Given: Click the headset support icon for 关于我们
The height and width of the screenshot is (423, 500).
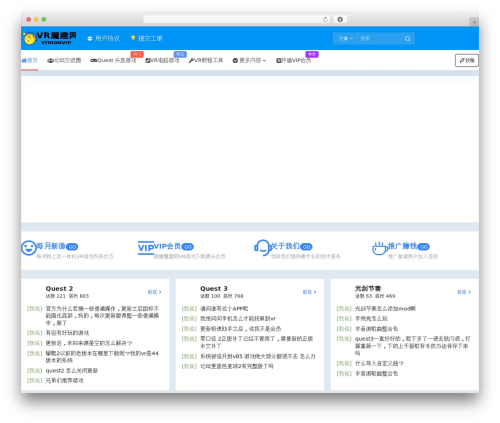Looking at the screenshot, I should pyautogui.click(x=262, y=248).
